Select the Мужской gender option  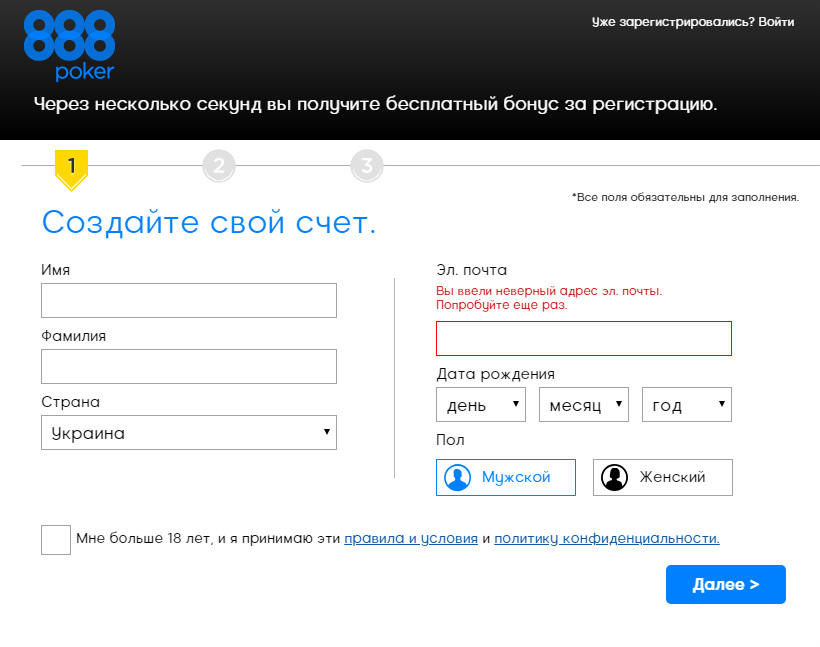505,477
